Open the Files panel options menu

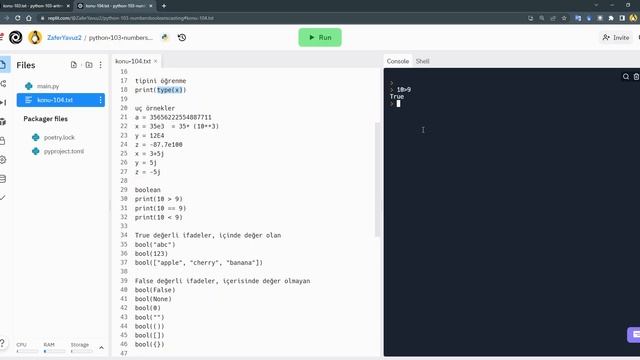pyautogui.click(x=100, y=65)
